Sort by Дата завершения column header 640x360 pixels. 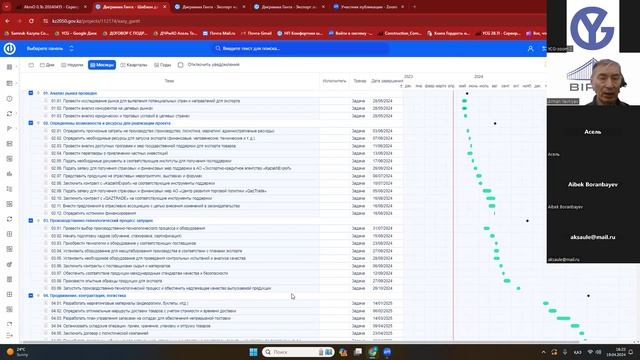387,81
